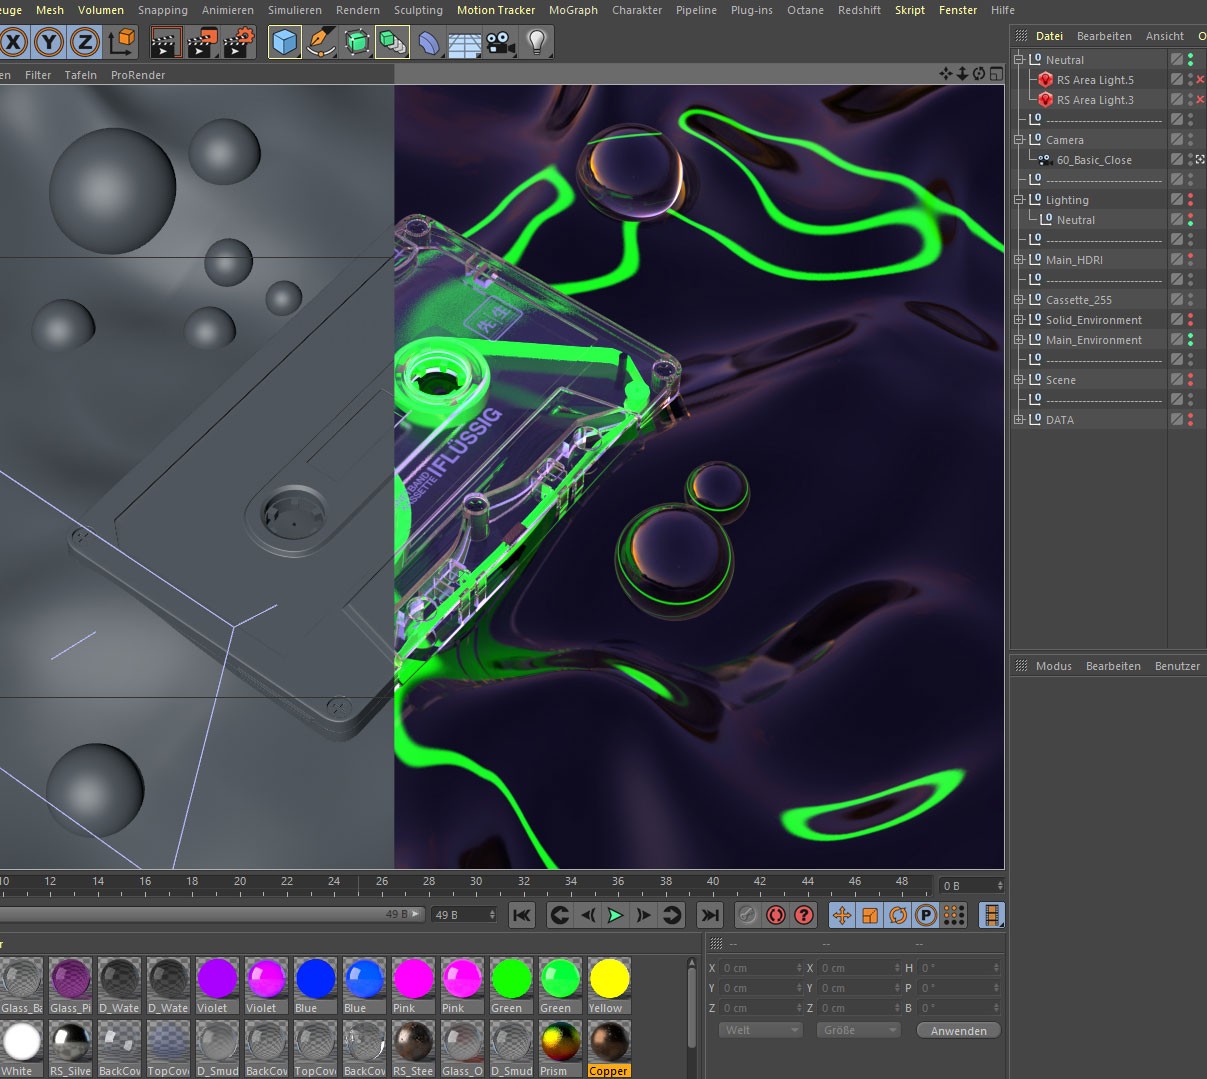1207x1079 pixels.
Task: Click the Deformer bend icon
Action: point(429,43)
